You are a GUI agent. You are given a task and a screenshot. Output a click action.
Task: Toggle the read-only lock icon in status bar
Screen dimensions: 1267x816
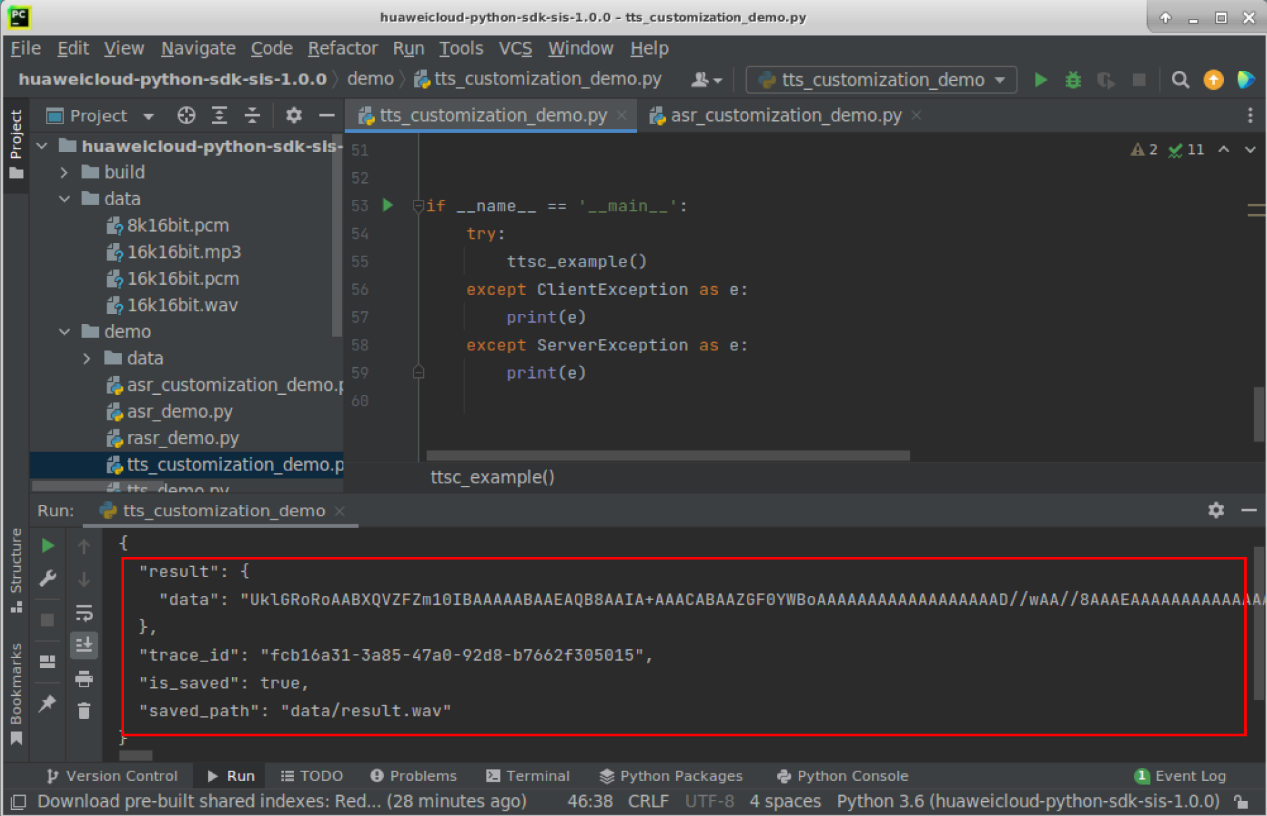click(1241, 802)
